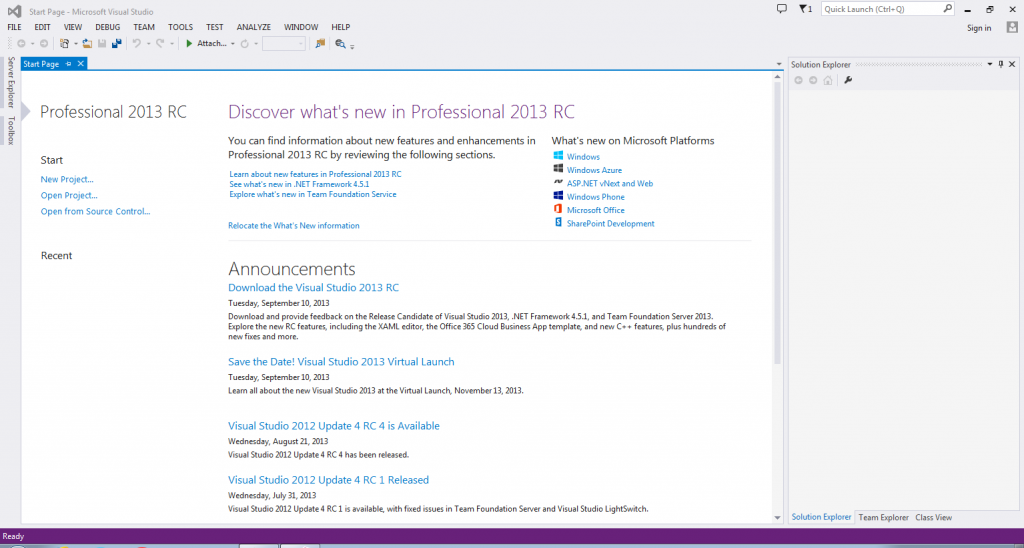Open Download the Visual Studio 2013 RC announcement
The height and width of the screenshot is (548, 1024).
[x=313, y=287]
